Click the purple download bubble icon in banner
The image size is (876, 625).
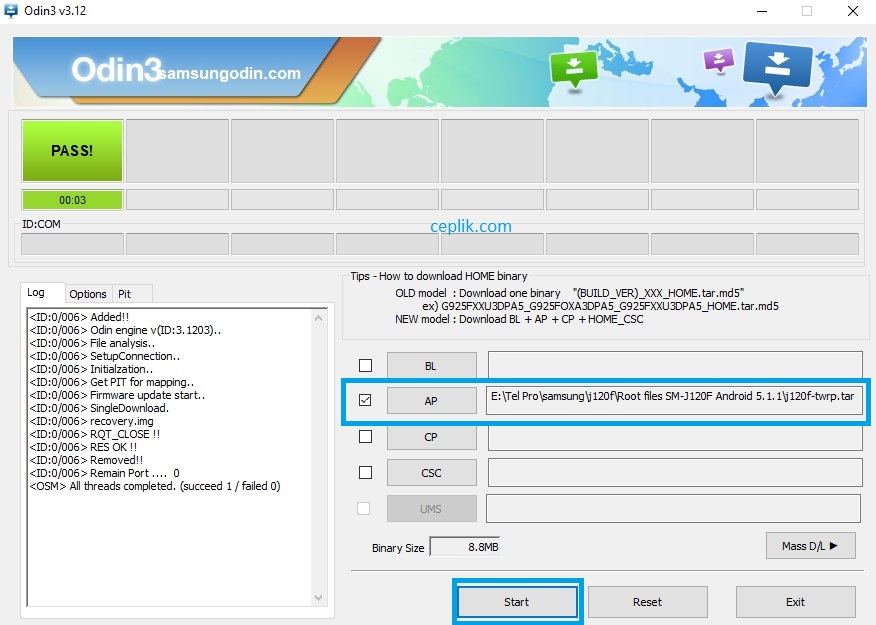click(718, 60)
